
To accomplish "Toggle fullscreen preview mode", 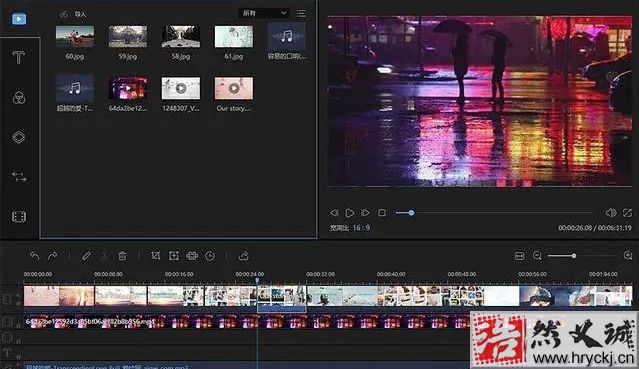I will (x=627, y=213).
